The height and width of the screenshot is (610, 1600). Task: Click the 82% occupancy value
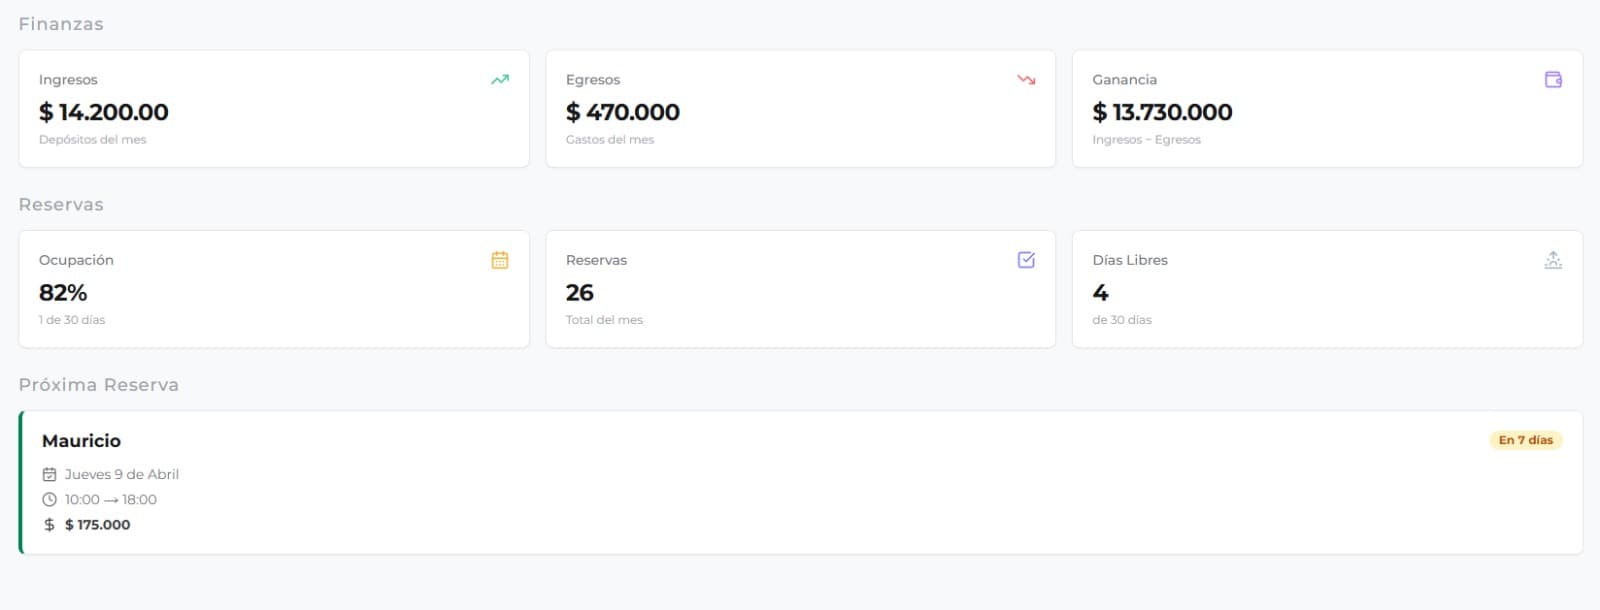click(x=63, y=293)
